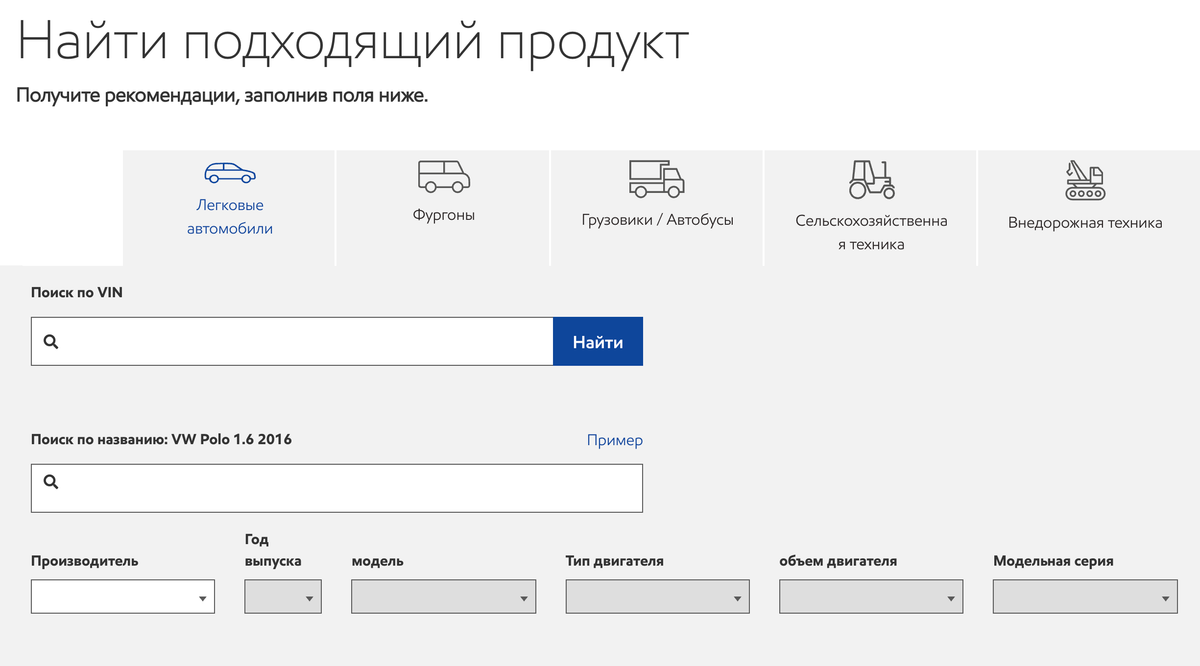Viewport: 1200px width, 666px height.
Task: Switch to the Легковые автомобили tab
Action: pos(229,217)
